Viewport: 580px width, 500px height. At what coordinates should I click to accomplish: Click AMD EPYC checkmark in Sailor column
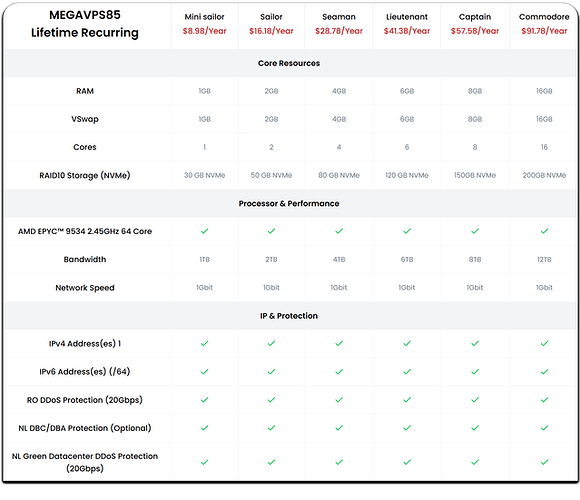coord(272,231)
